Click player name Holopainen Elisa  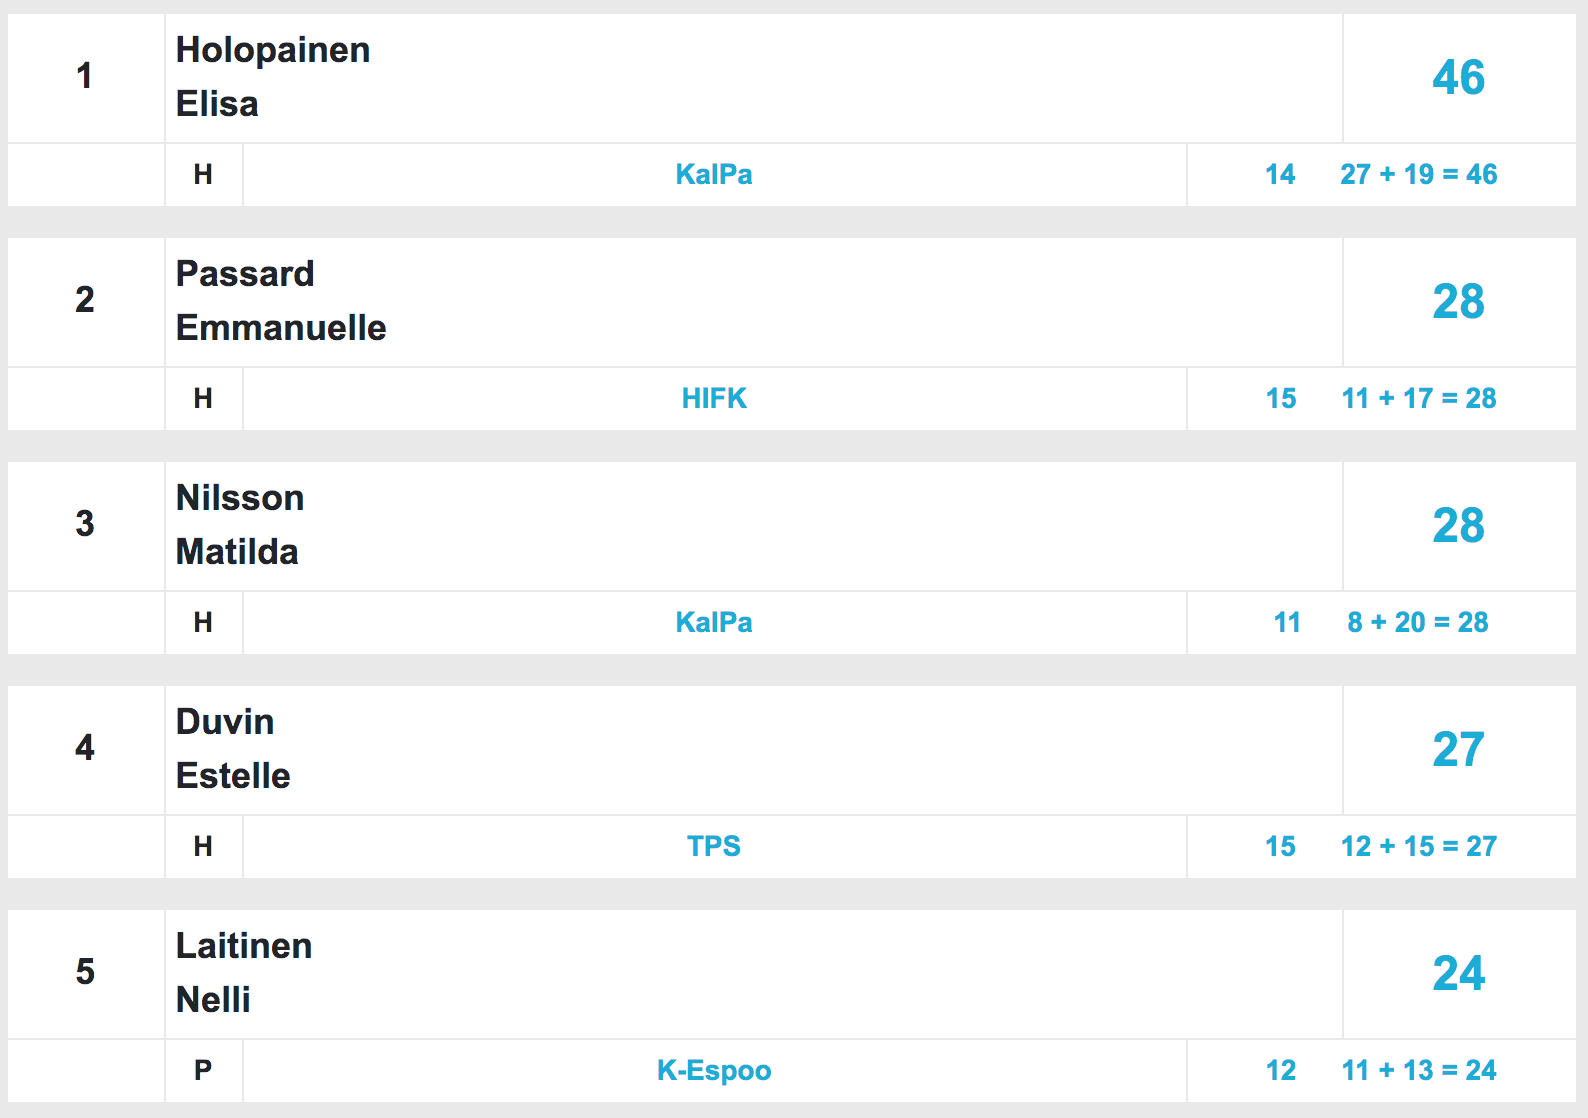click(273, 77)
